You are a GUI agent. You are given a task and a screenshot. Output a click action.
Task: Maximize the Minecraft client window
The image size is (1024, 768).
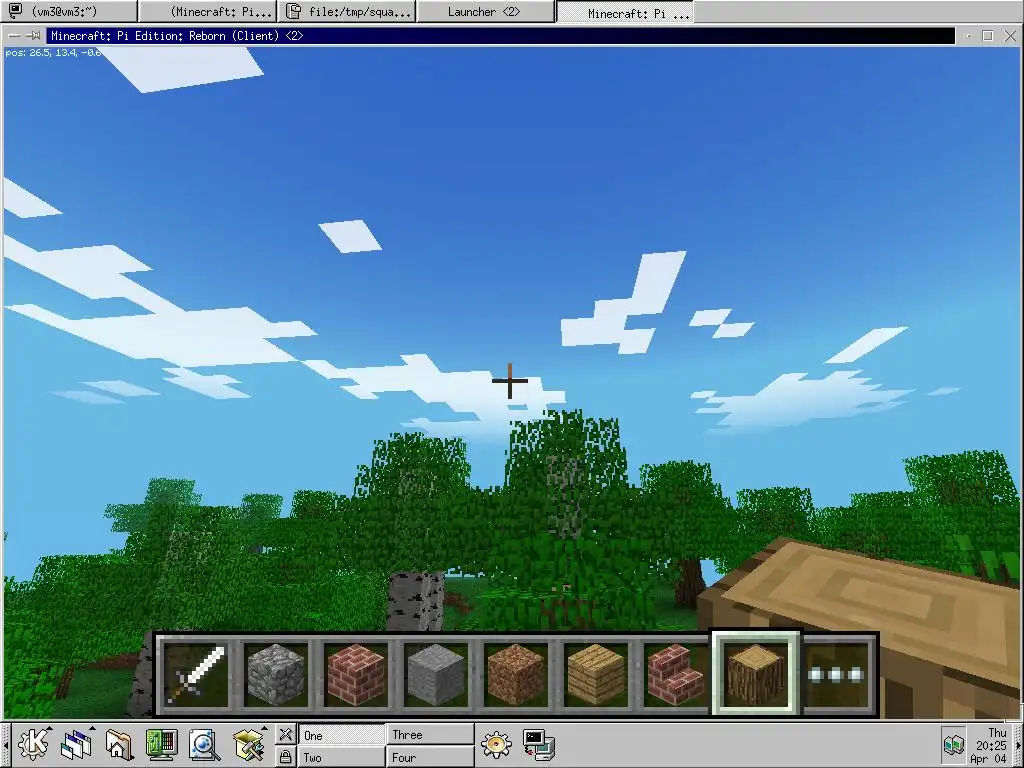(987, 35)
